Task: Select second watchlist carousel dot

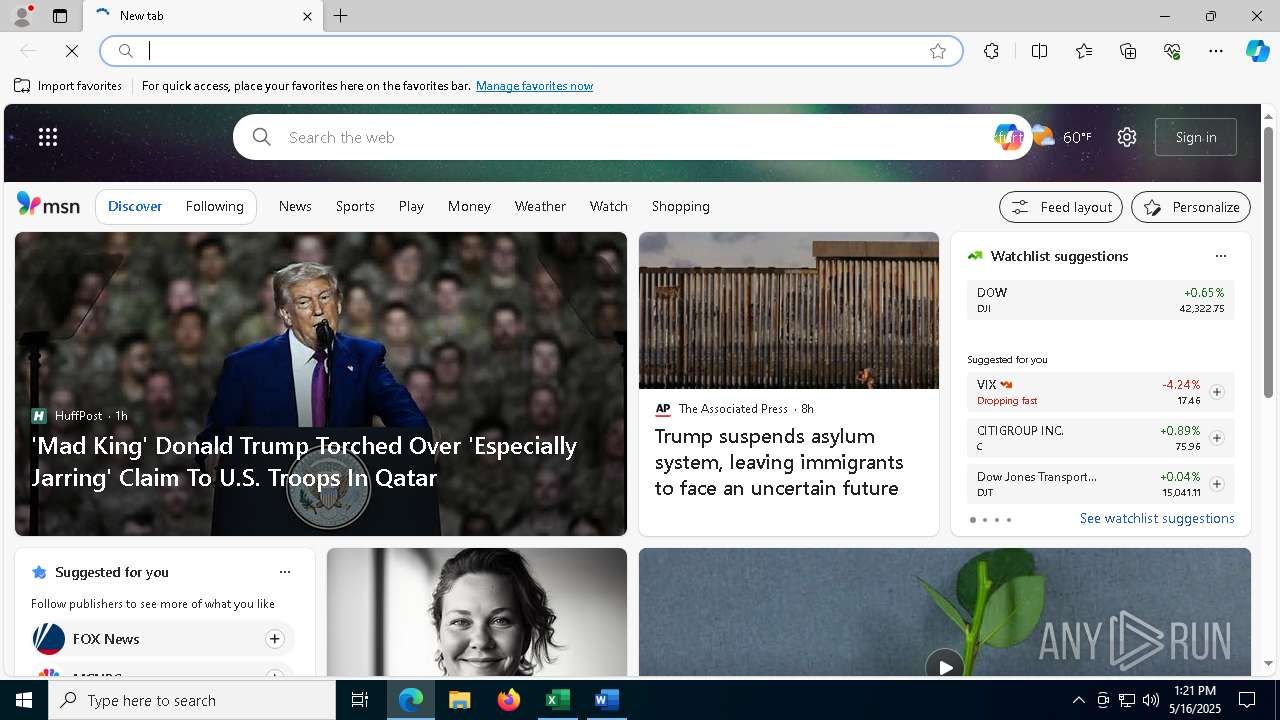Action: pos(984,520)
